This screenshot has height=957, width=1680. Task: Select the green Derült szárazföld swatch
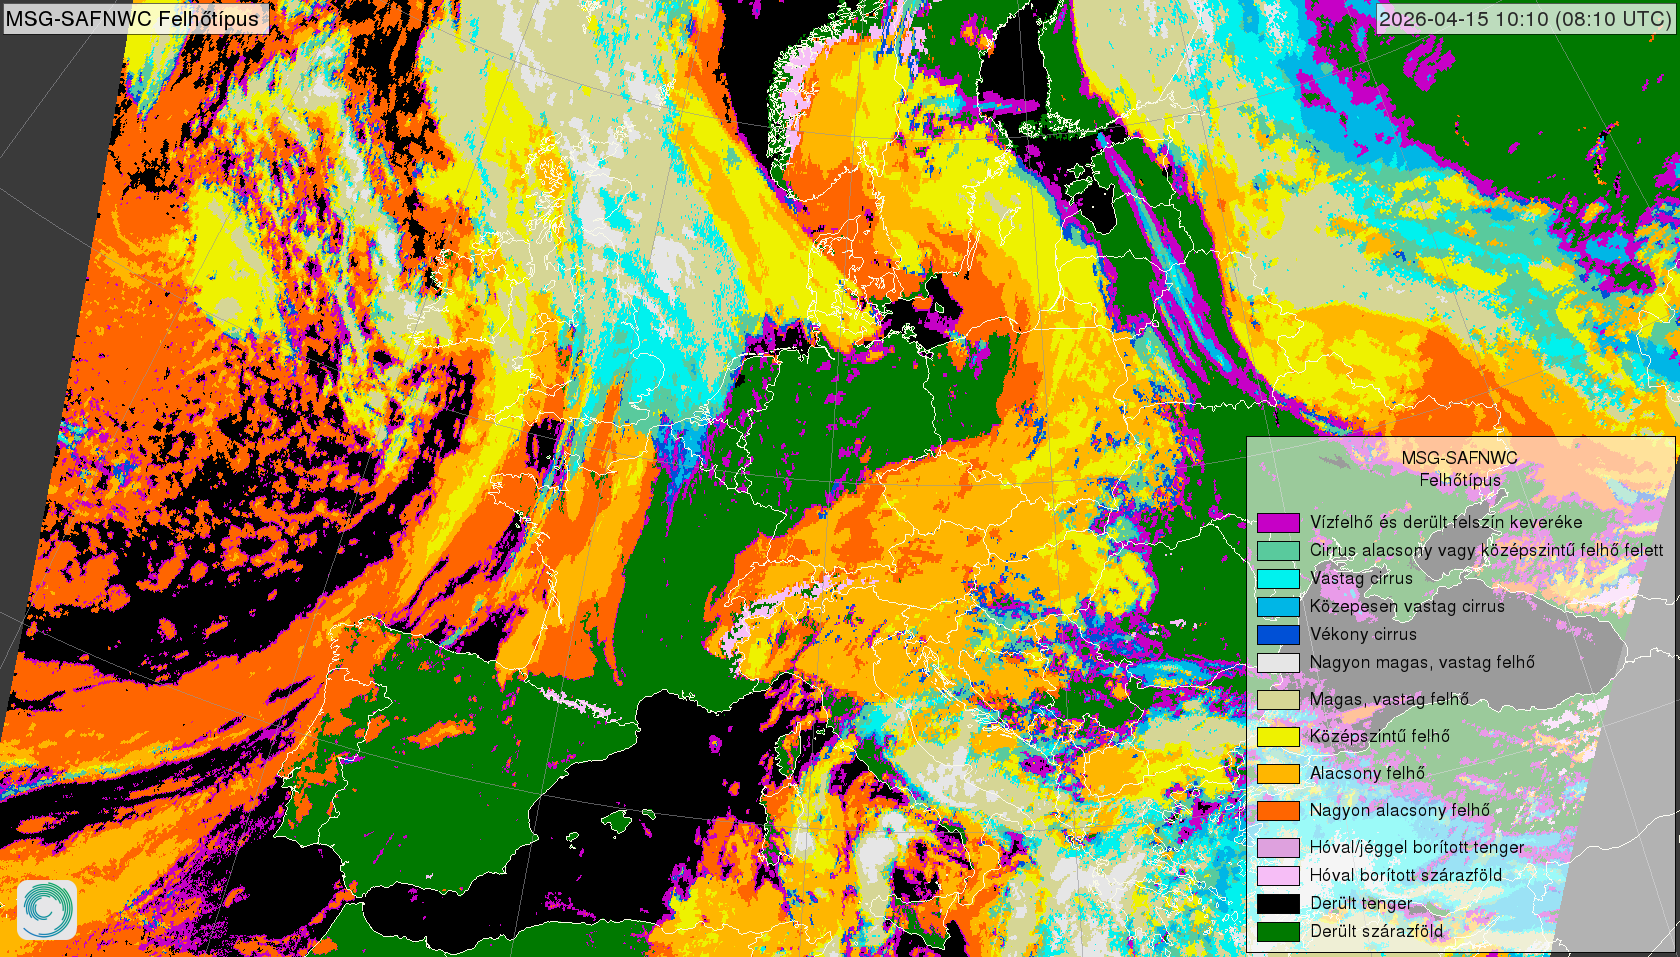pos(1278,931)
